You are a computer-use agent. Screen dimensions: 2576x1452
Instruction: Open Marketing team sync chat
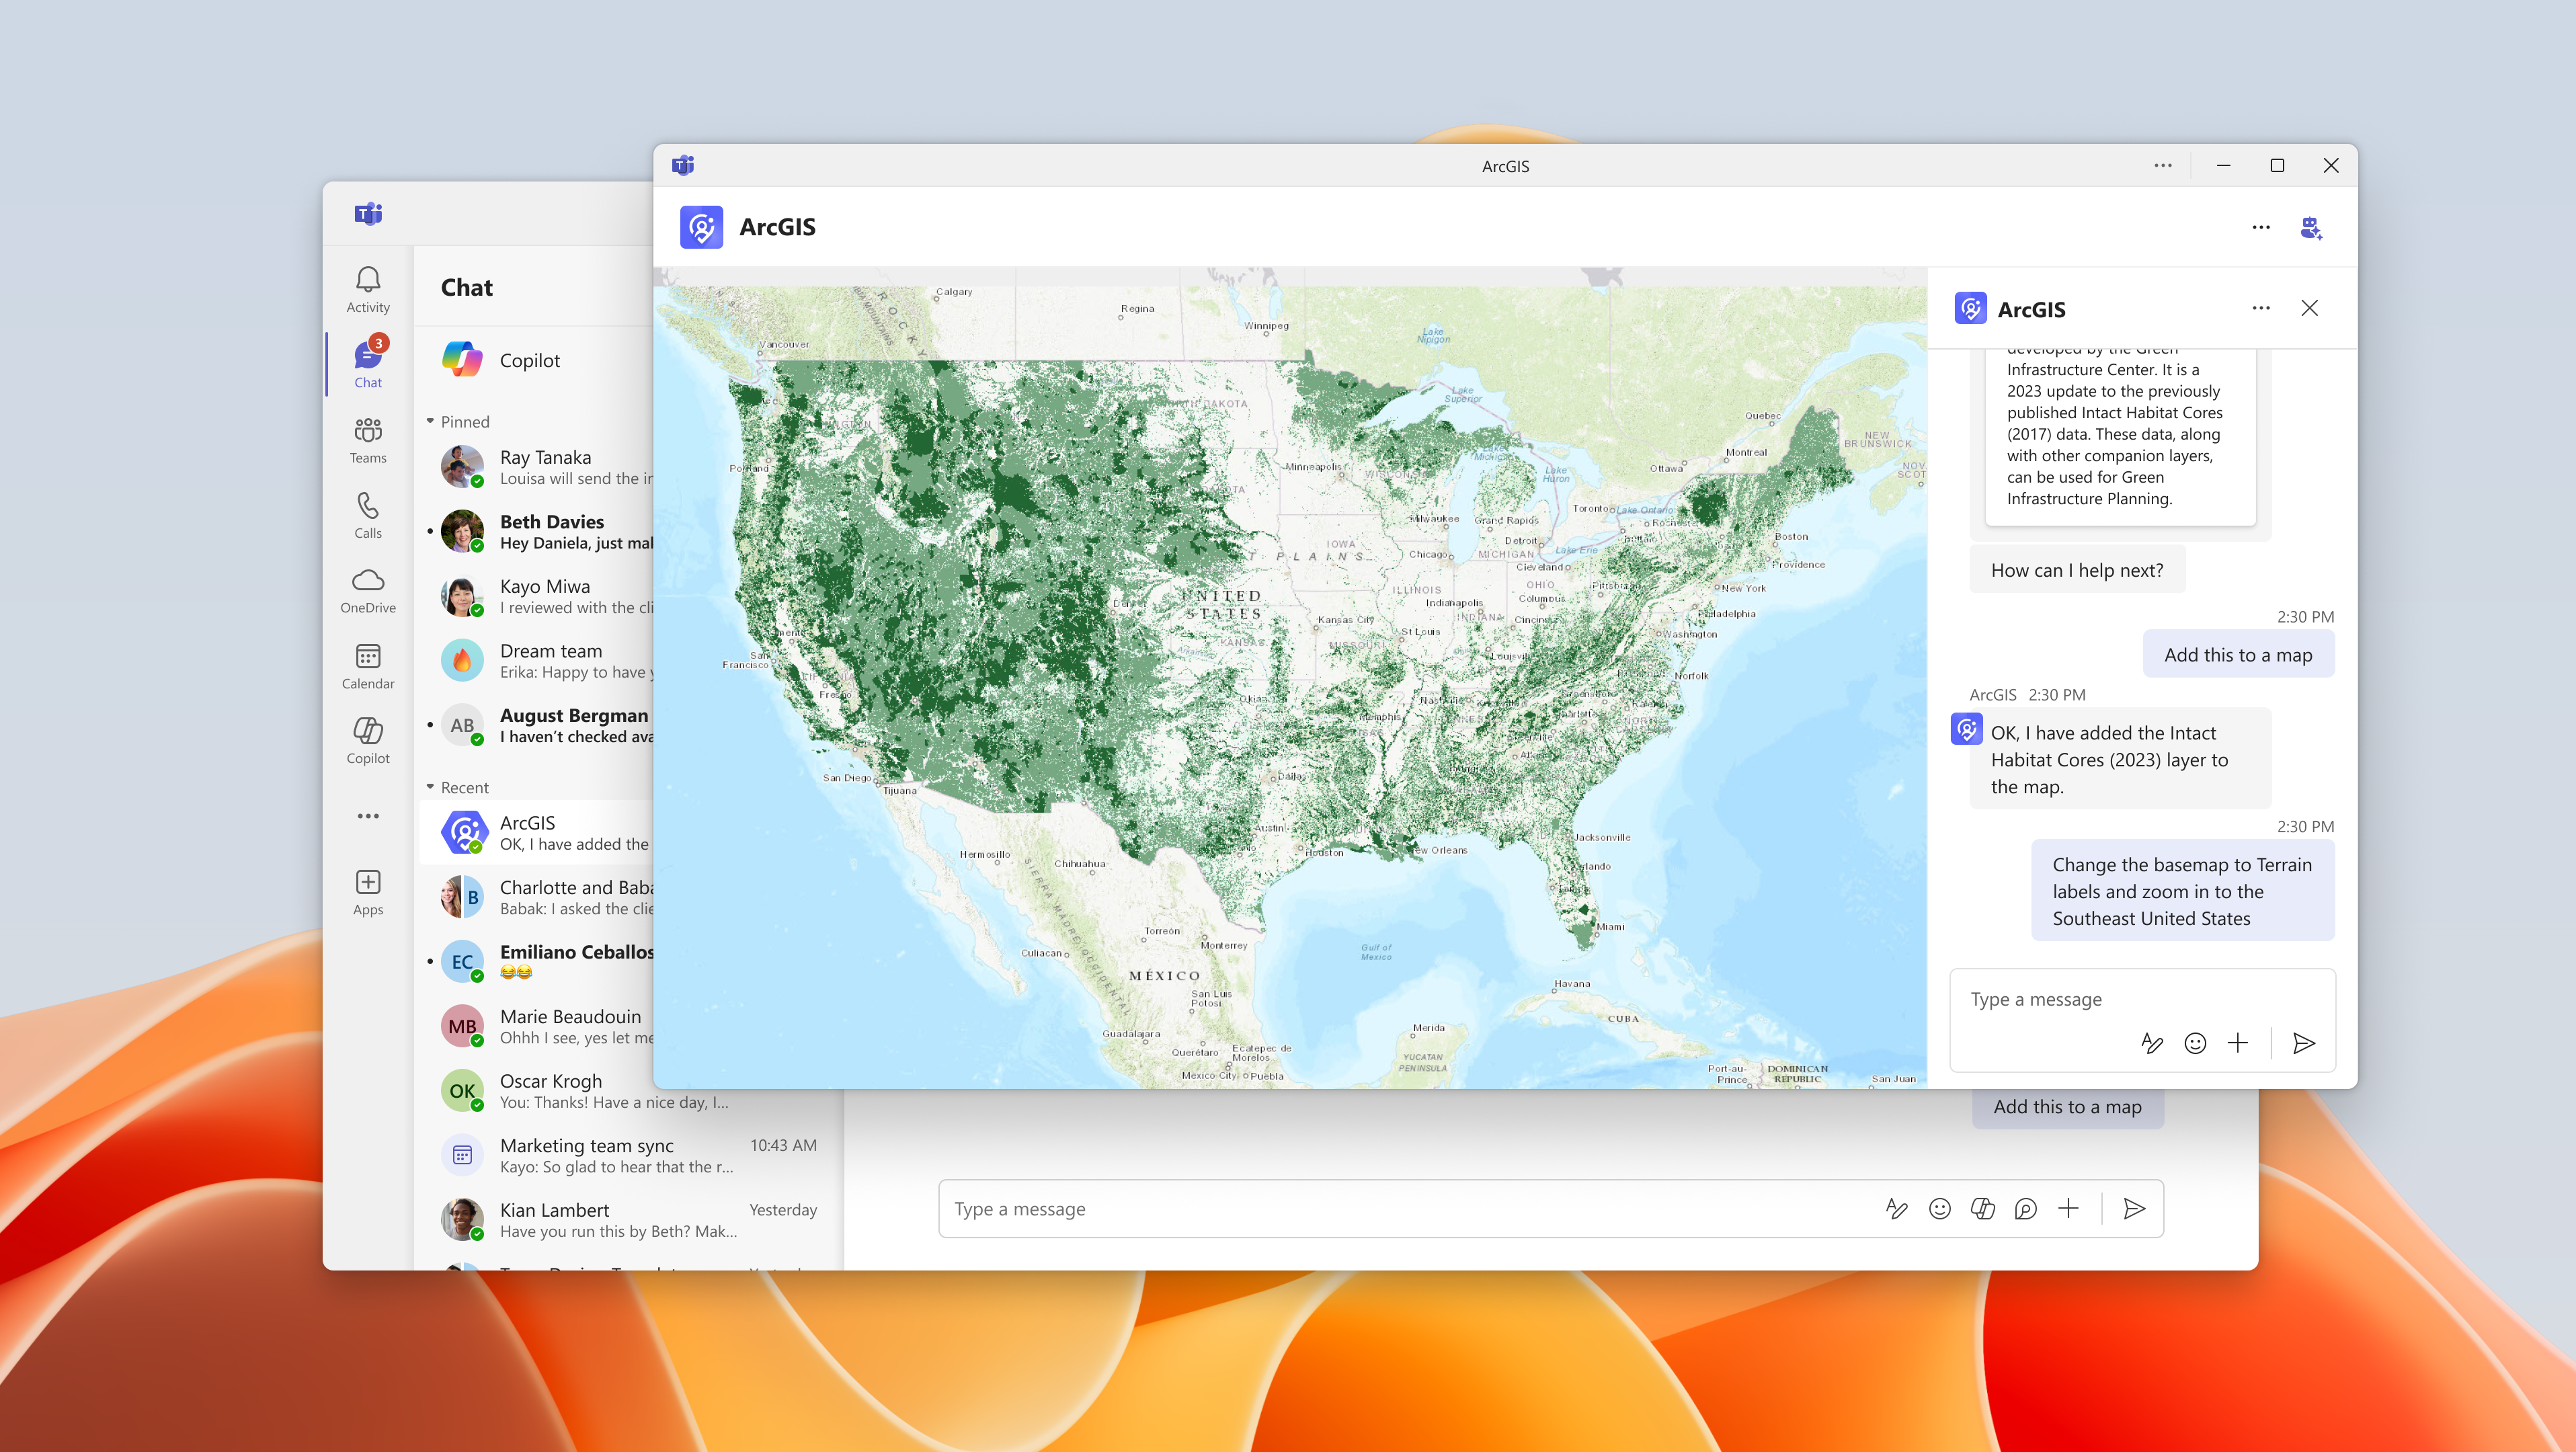click(629, 1155)
